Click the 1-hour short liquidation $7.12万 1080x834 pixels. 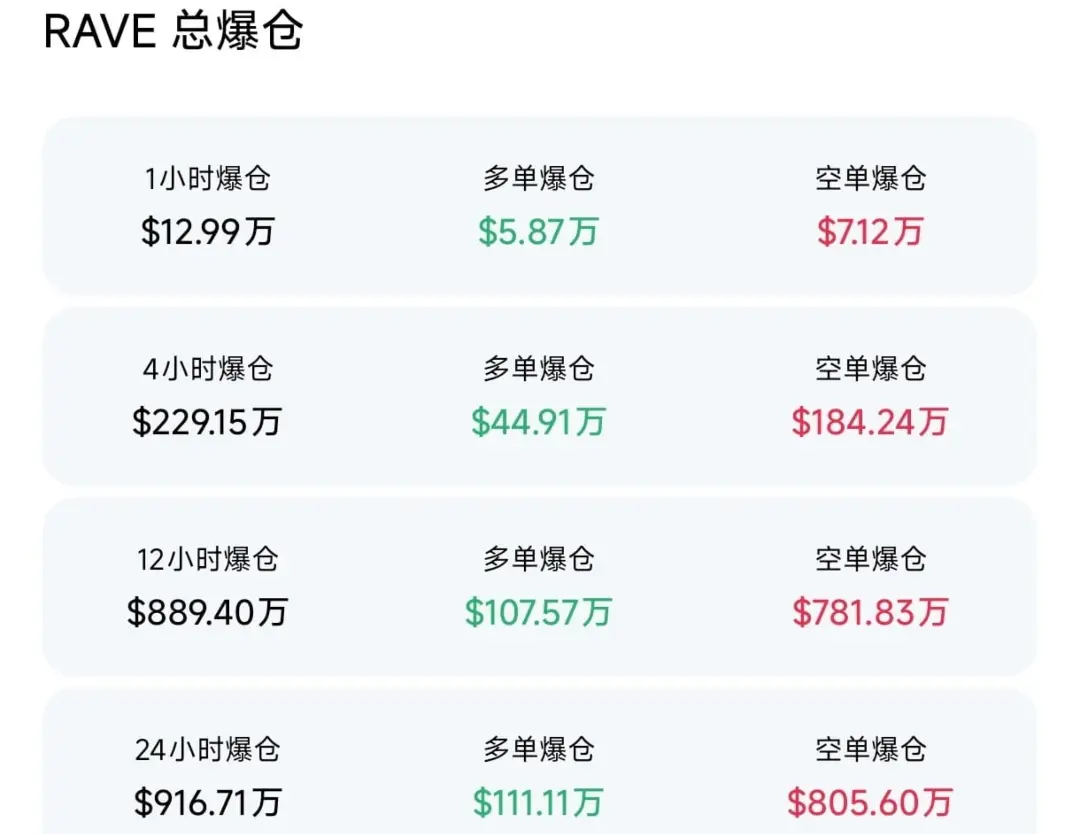(x=870, y=232)
